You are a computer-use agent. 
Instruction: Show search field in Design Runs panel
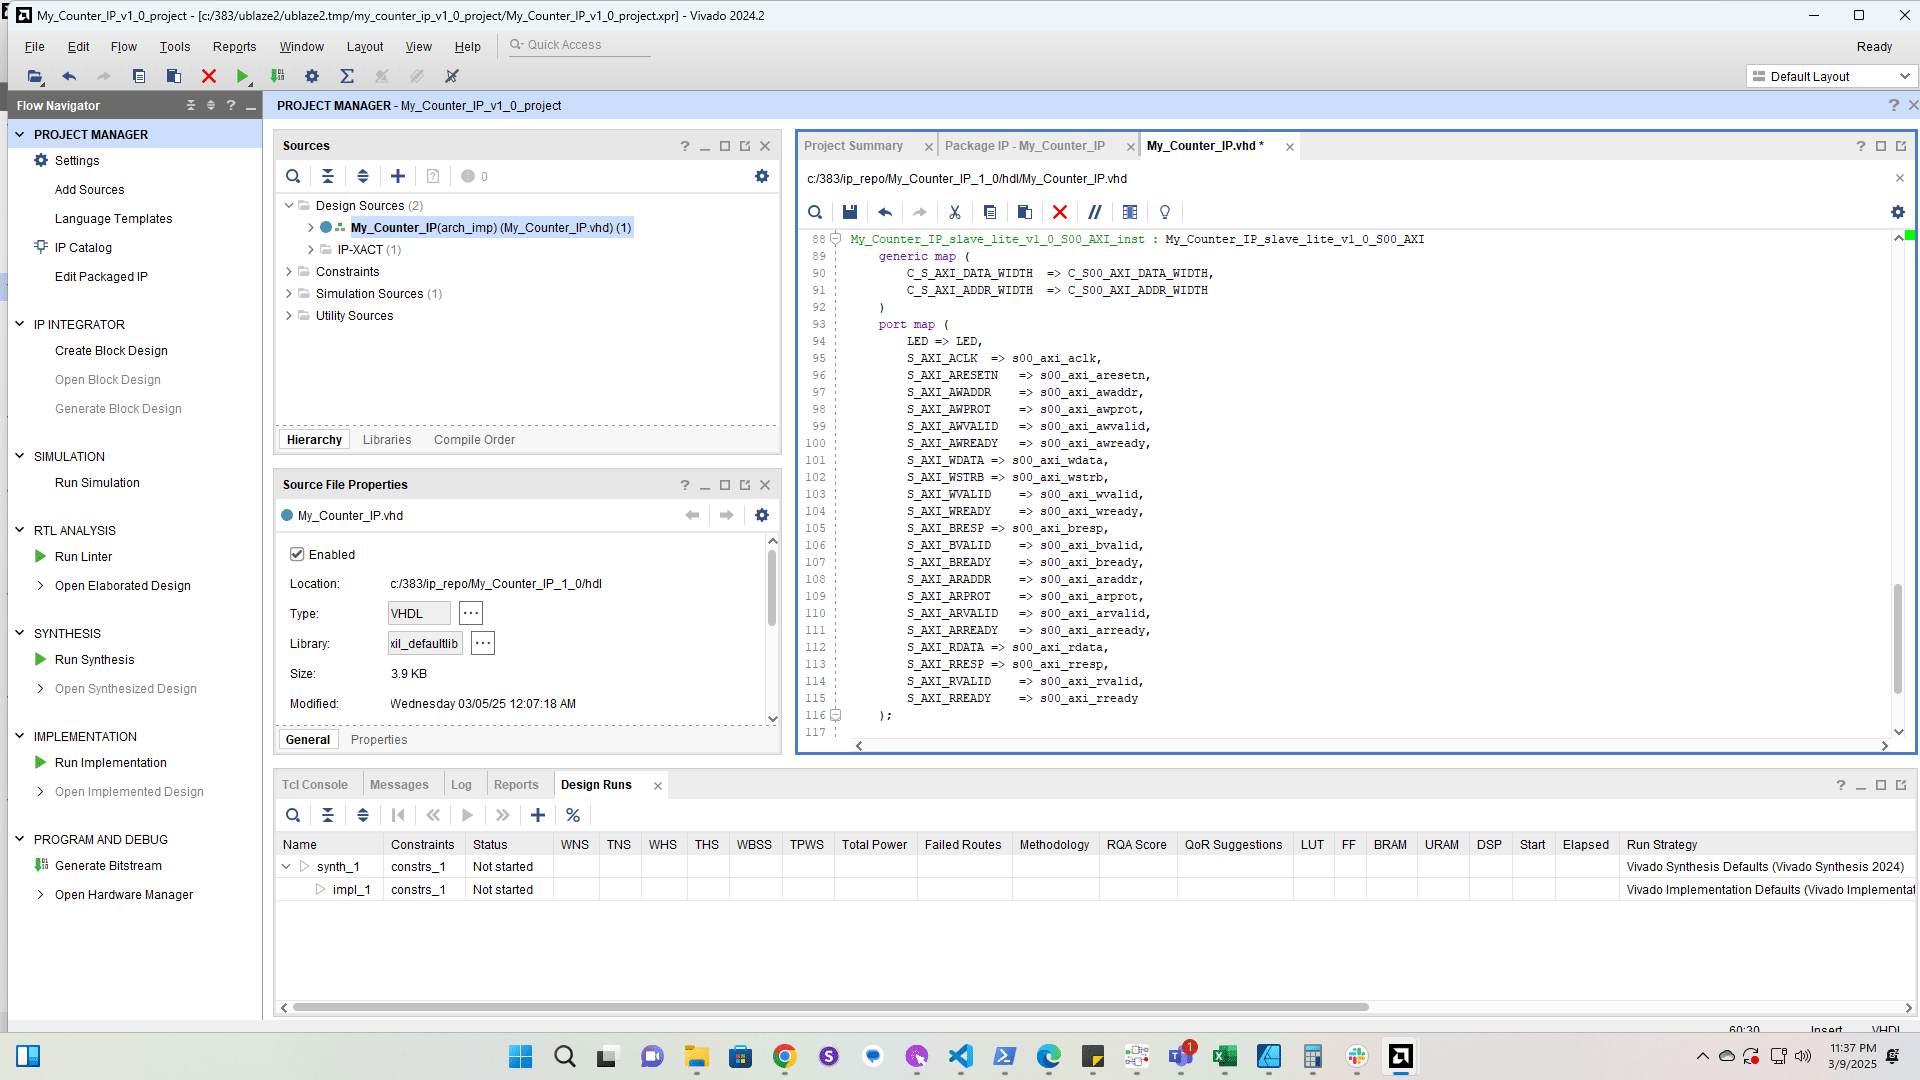pos(293,815)
